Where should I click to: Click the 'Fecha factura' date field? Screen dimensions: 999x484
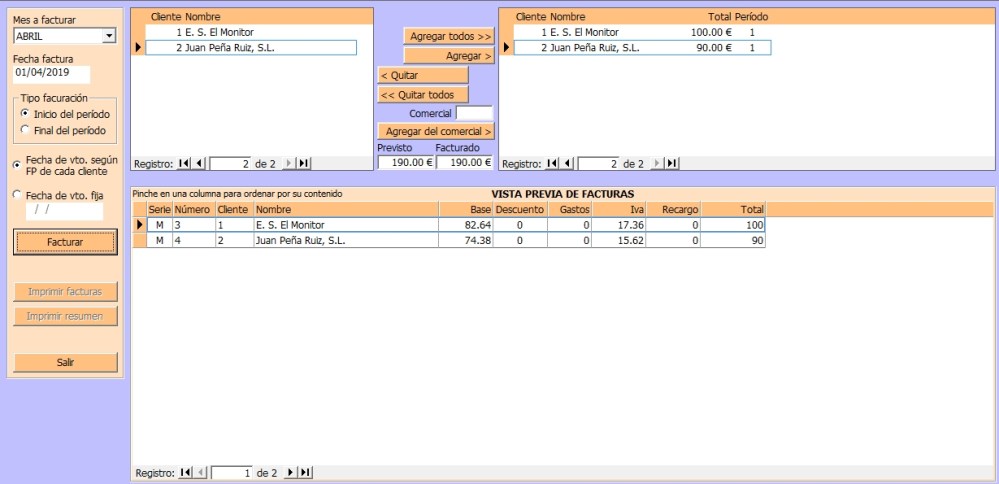pyautogui.click(x=51, y=74)
